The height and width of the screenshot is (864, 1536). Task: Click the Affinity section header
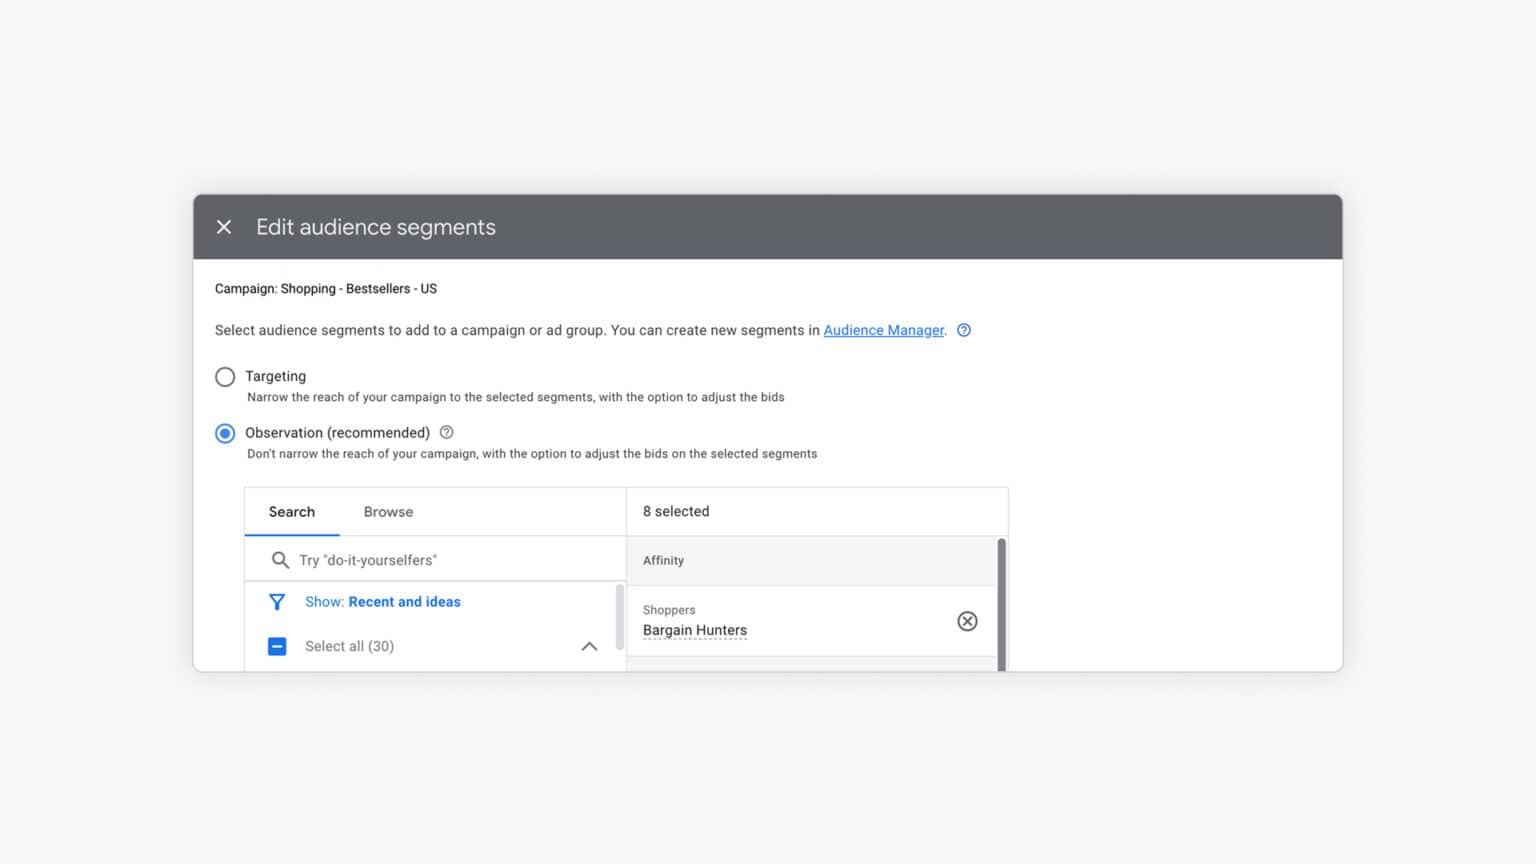(663, 560)
